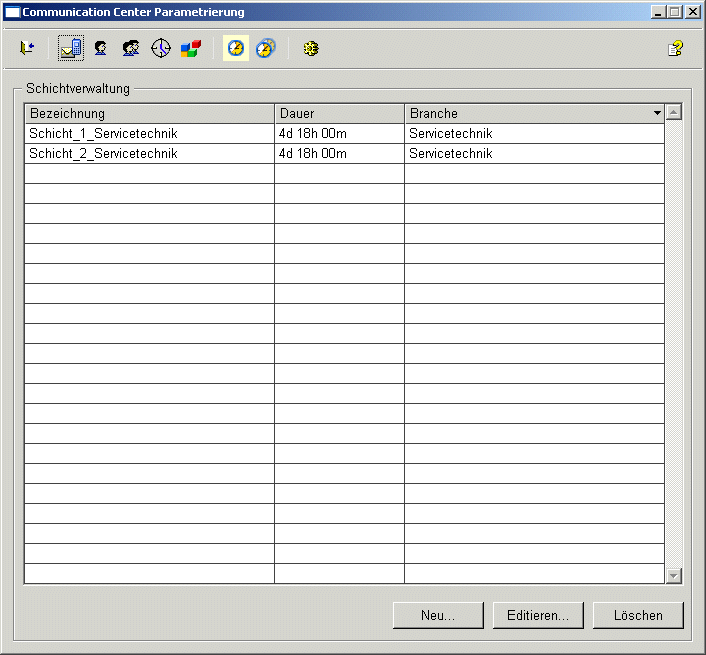
Task: Click the exit door toolbar icon
Action: click(27, 48)
